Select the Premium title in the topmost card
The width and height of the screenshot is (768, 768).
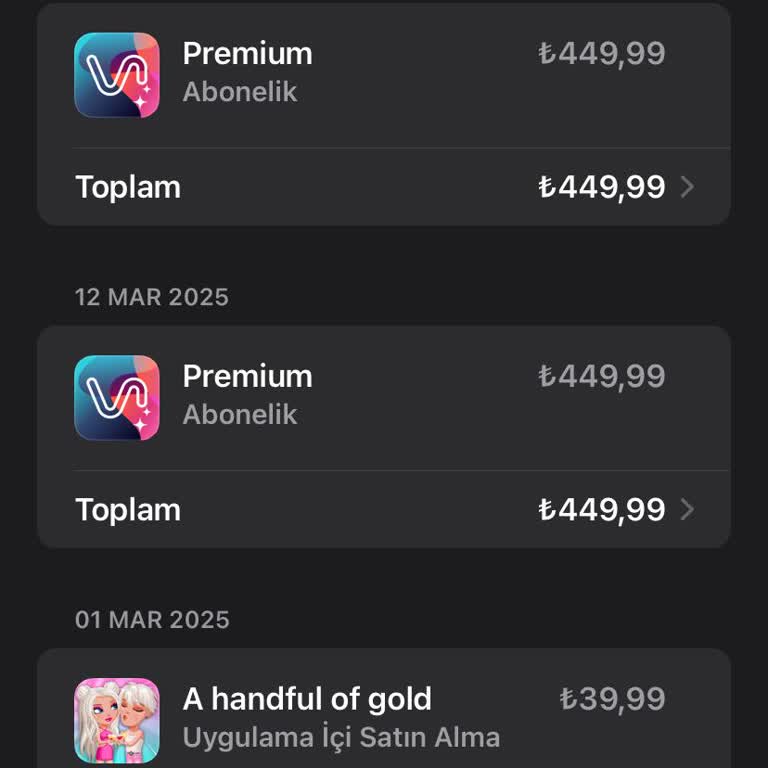[x=247, y=54]
